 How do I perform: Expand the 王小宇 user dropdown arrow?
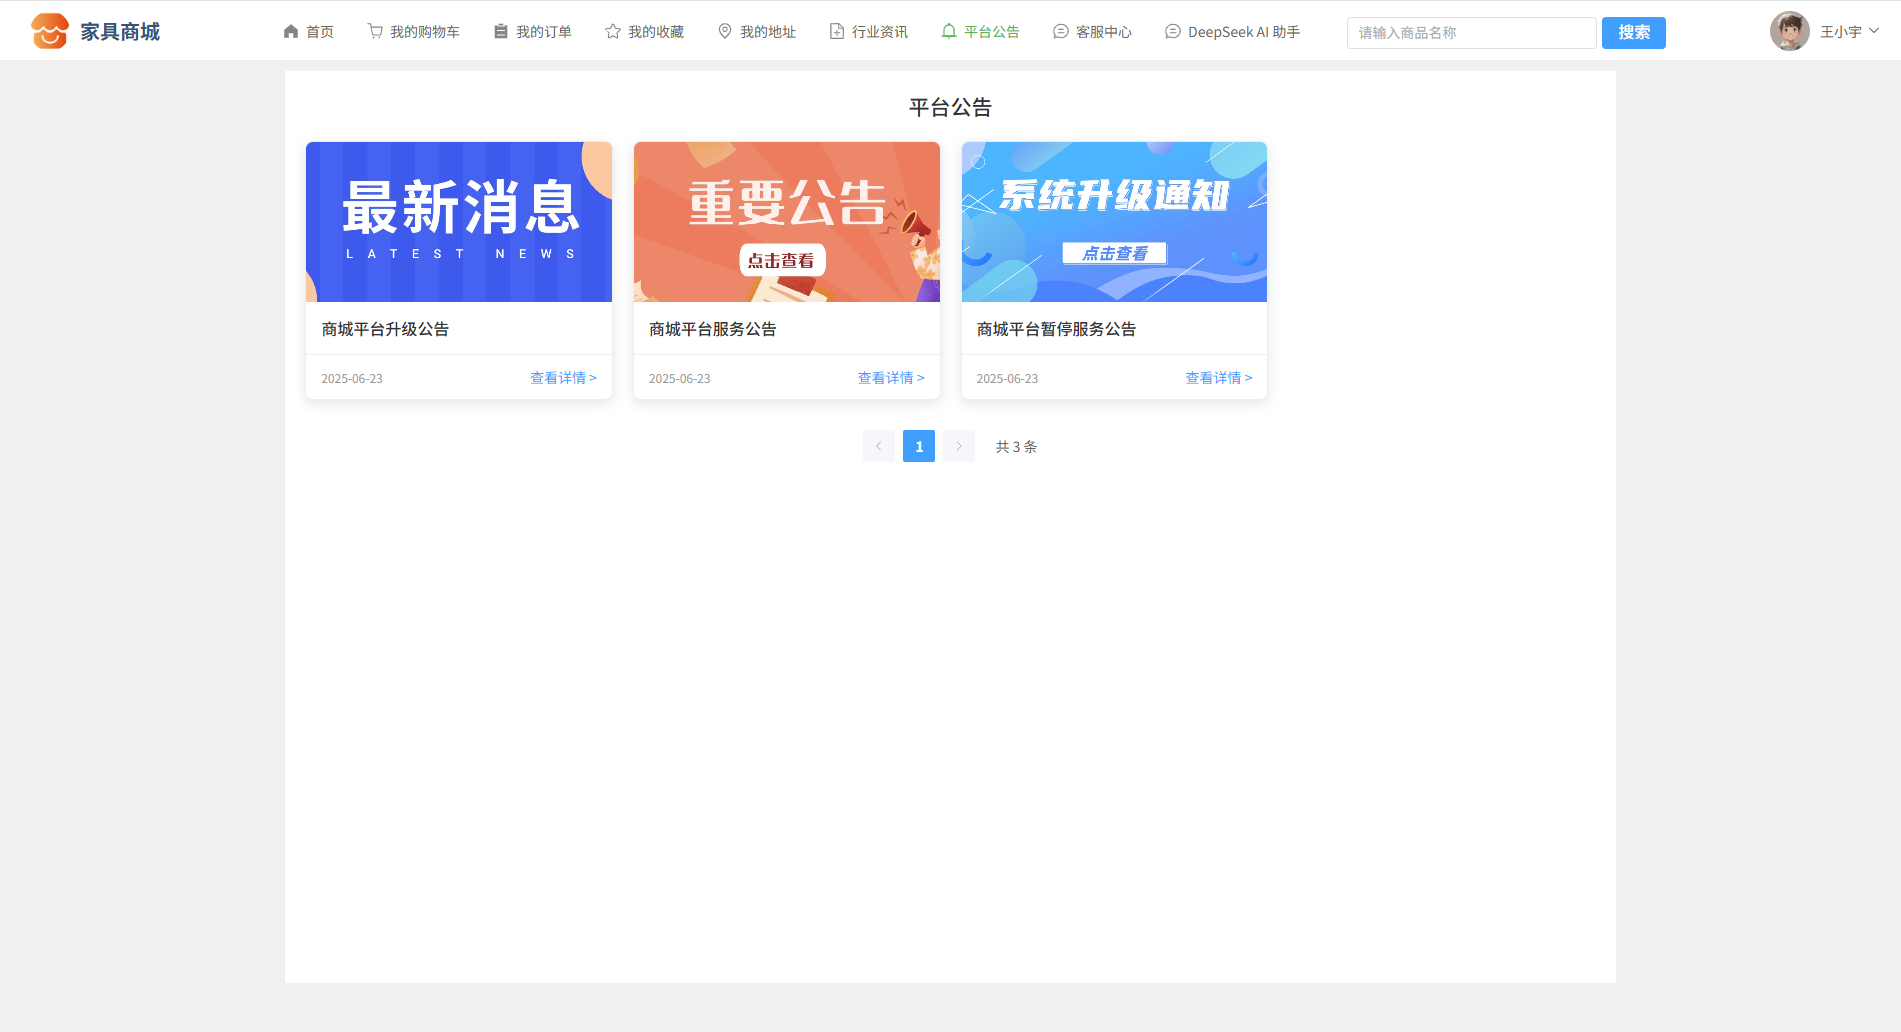point(1874,31)
